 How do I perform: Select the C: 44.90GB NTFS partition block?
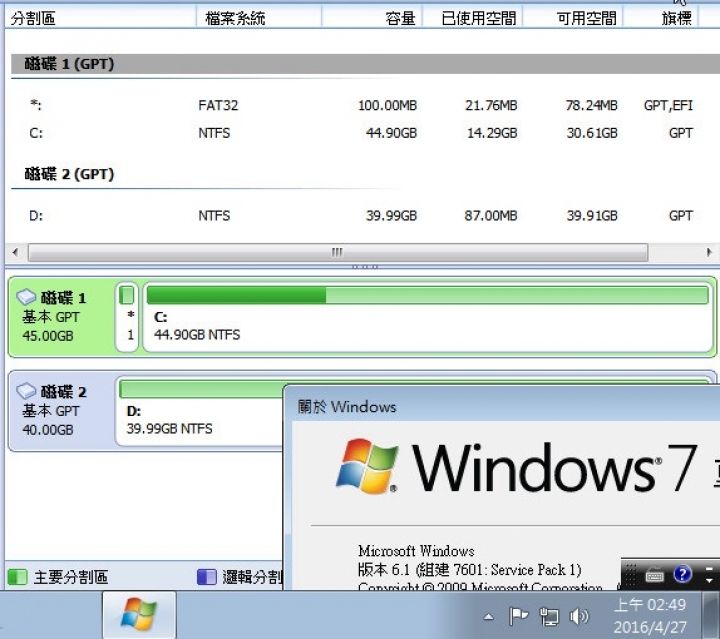[428, 317]
